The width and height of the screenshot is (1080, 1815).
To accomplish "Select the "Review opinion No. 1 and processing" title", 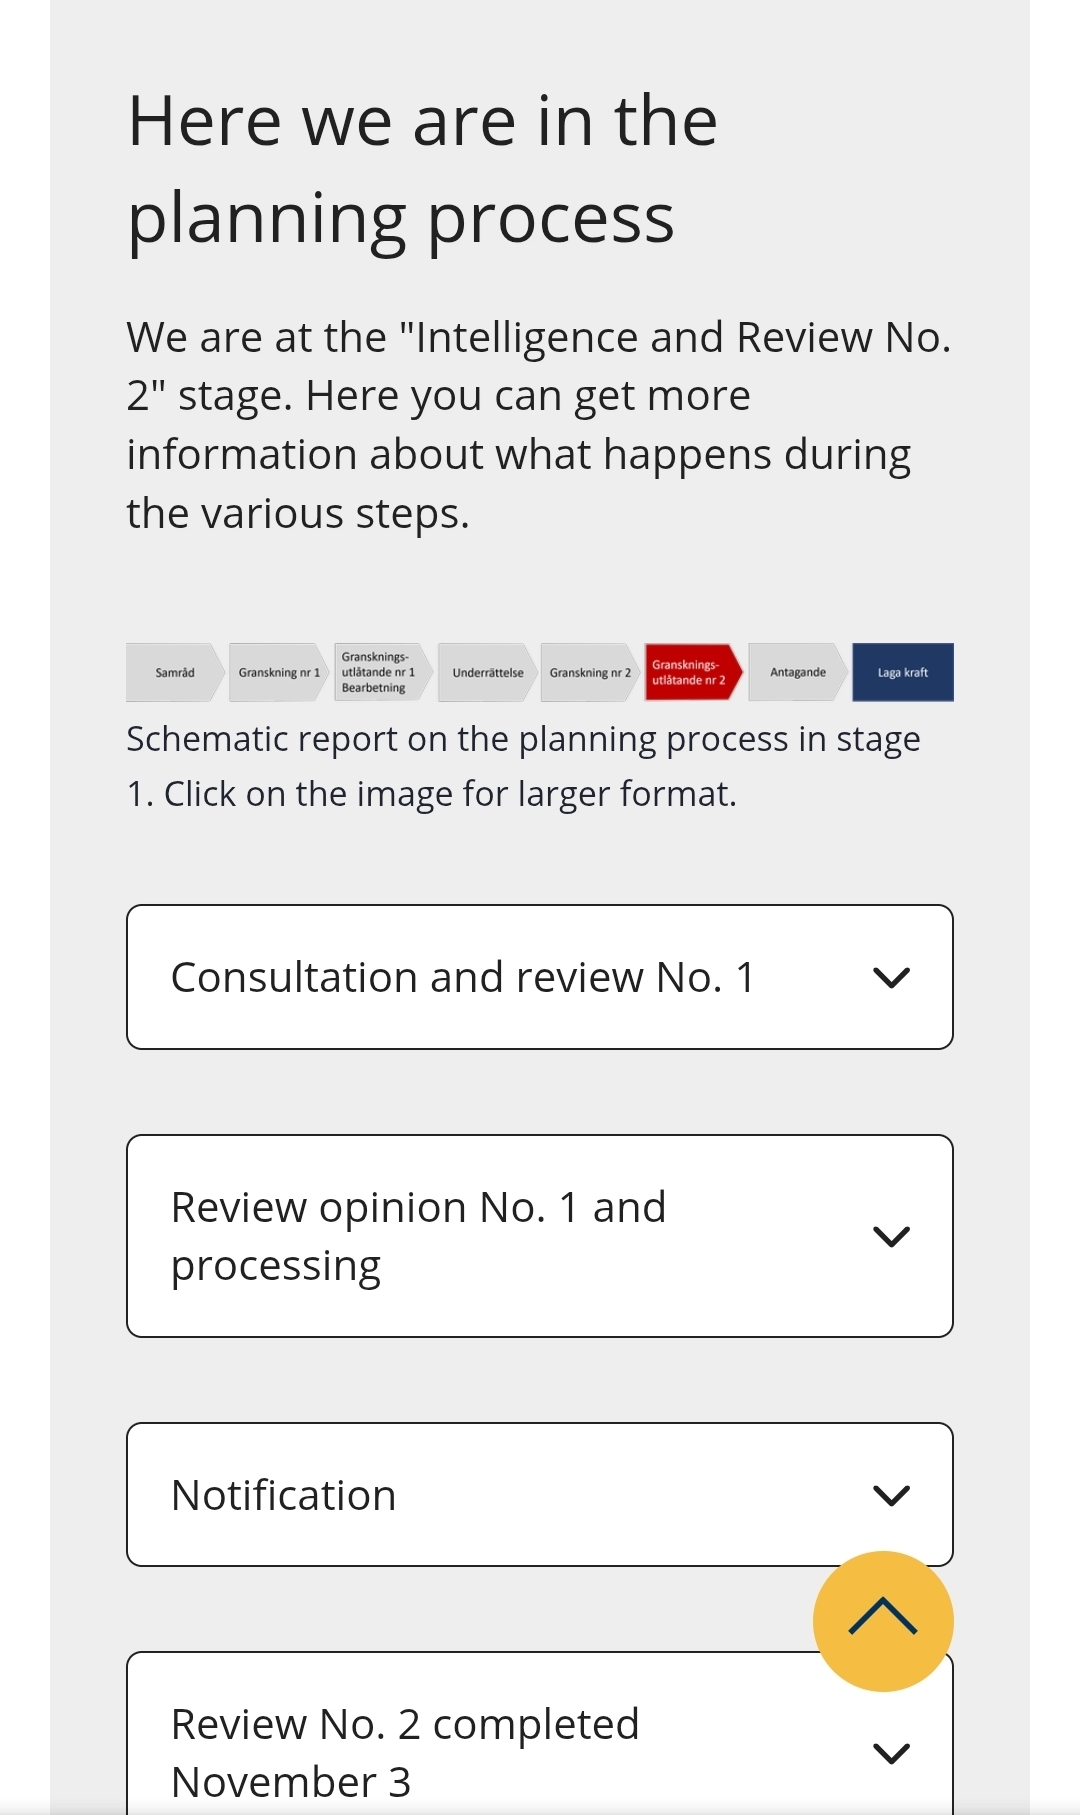I will pos(418,1236).
